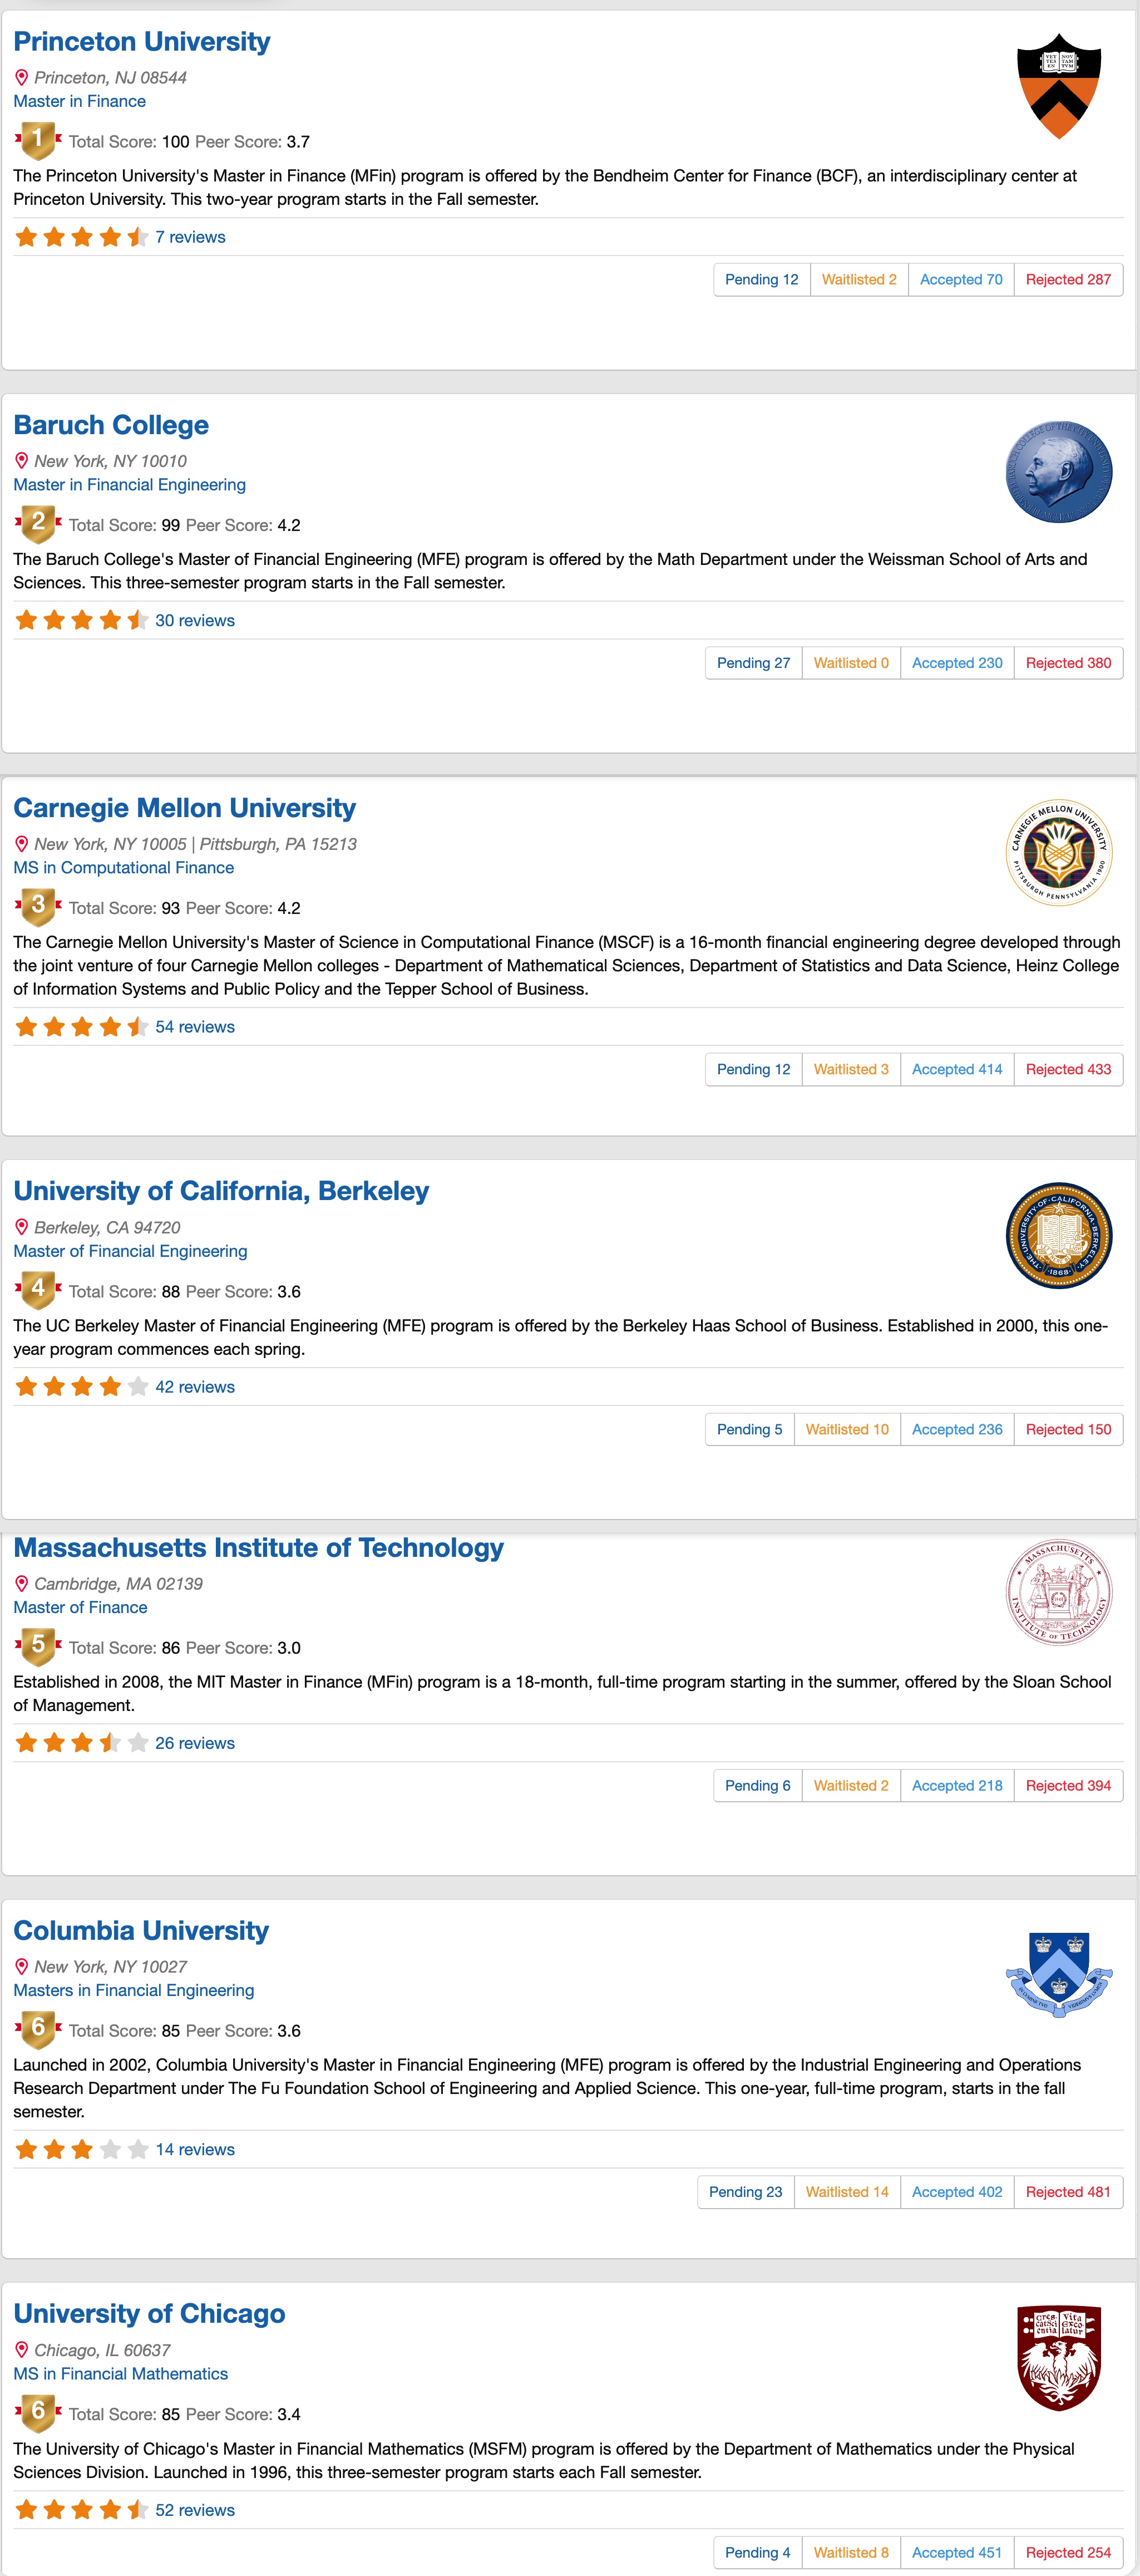Open MS in Computational Finance program link
The image size is (1140, 2576).
point(123,868)
